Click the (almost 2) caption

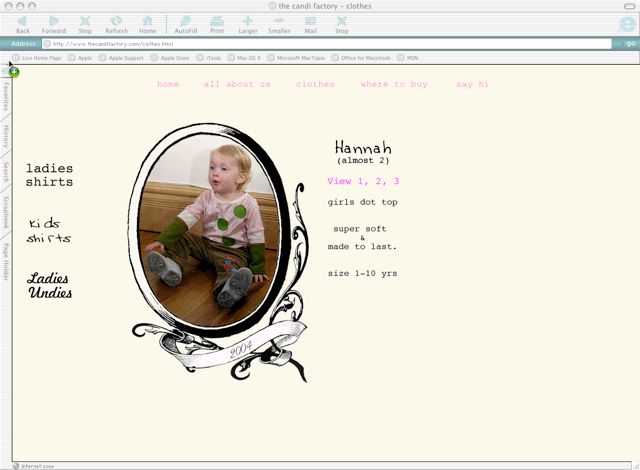[363, 161]
